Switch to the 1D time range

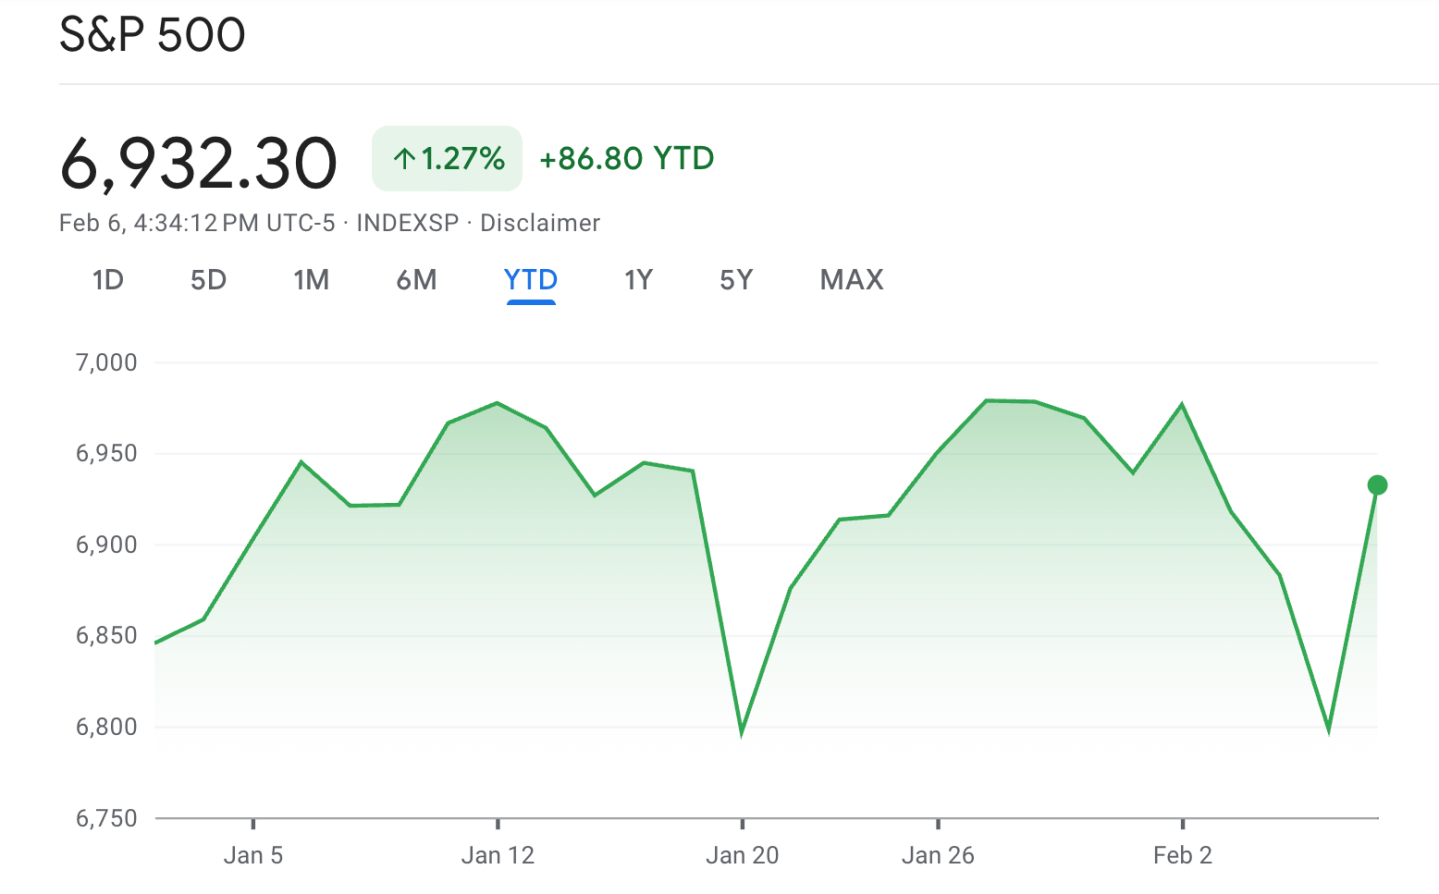tap(108, 280)
